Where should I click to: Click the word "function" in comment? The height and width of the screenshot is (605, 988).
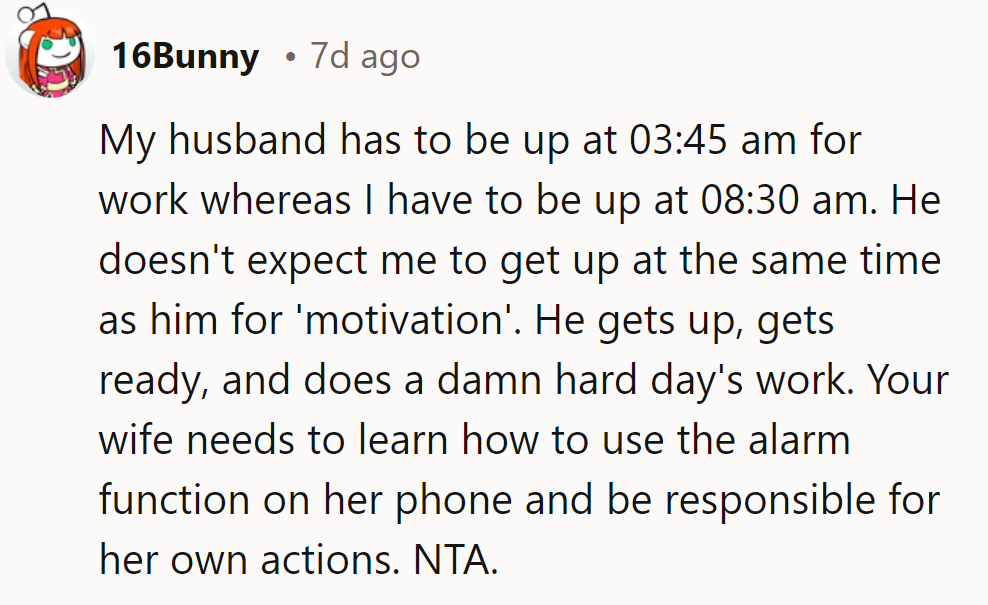(x=170, y=501)
